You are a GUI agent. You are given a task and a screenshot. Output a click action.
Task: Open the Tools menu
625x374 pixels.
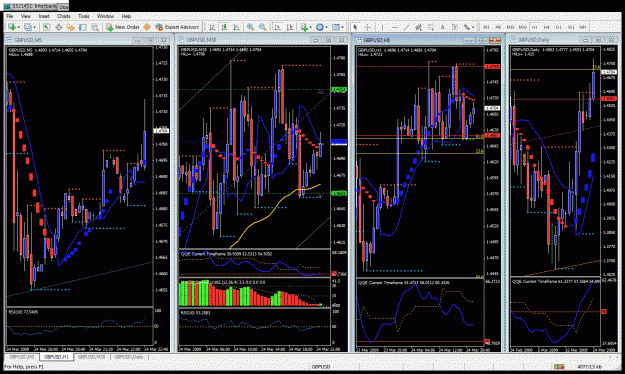pyautogui.click(x=84, y=16)
